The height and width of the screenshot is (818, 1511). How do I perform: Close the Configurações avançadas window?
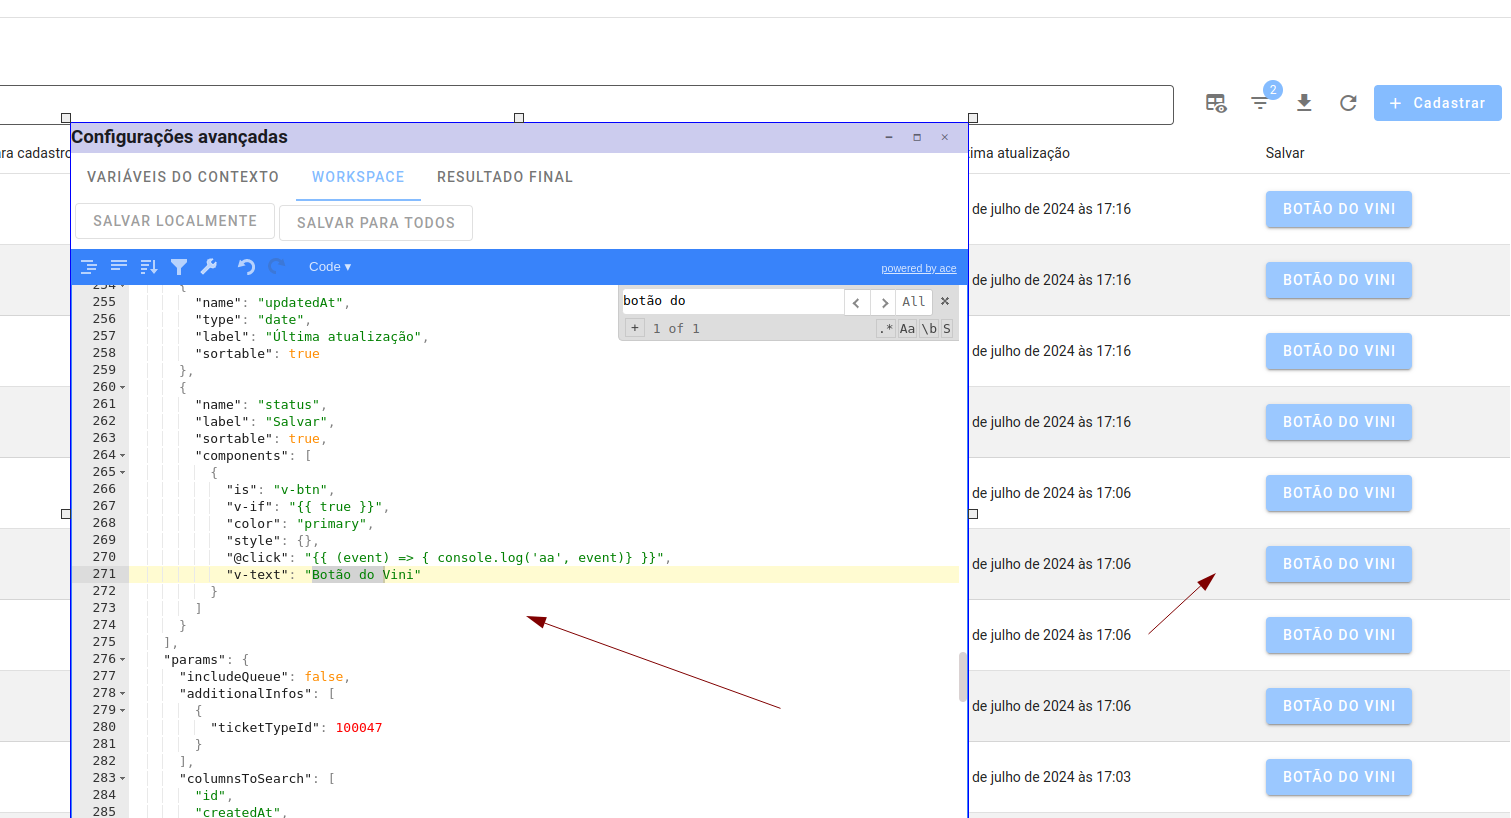944,137
